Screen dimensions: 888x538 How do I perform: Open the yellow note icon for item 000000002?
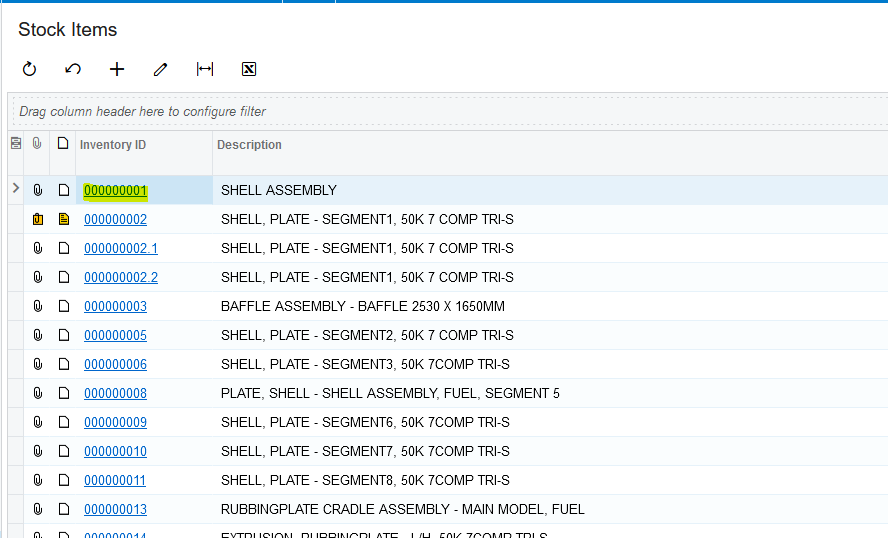coord(64,219)
